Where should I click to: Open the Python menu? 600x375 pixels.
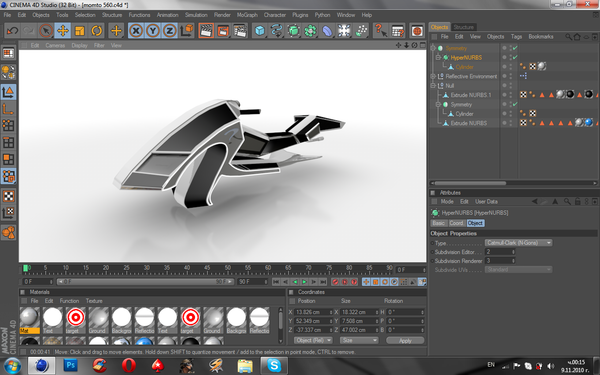click(322, 15)
